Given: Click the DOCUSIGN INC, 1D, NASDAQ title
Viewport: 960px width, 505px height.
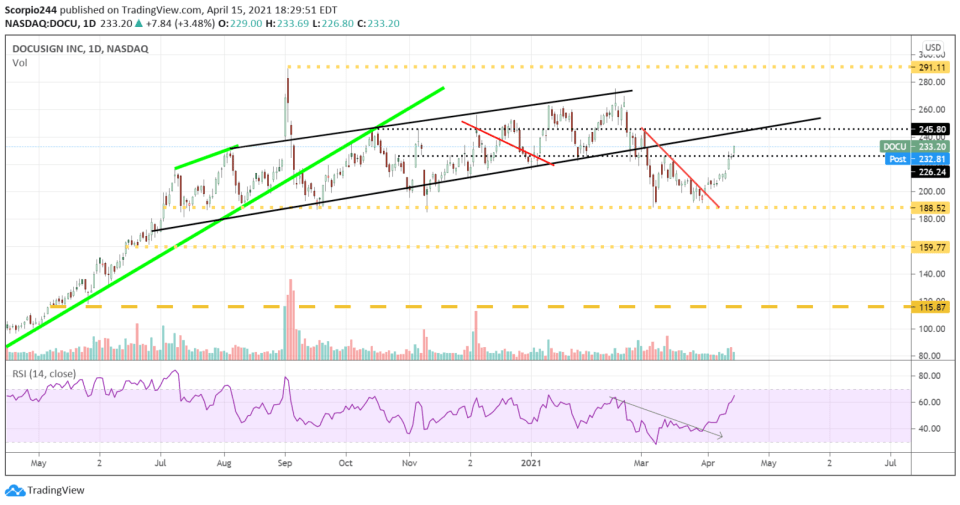Looking at the screenshot, I should point(80,49).
